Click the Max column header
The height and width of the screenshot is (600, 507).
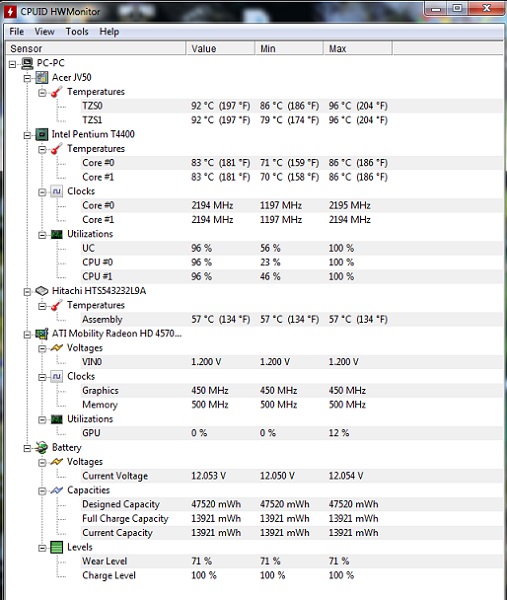(x=358, y=49)
